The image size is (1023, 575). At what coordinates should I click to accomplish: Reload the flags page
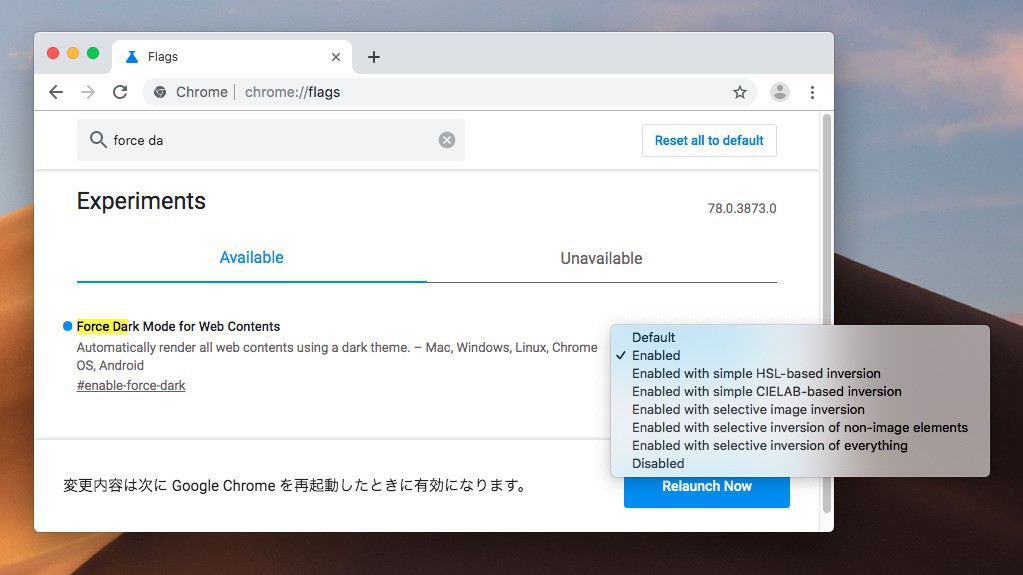coord(120,92)
